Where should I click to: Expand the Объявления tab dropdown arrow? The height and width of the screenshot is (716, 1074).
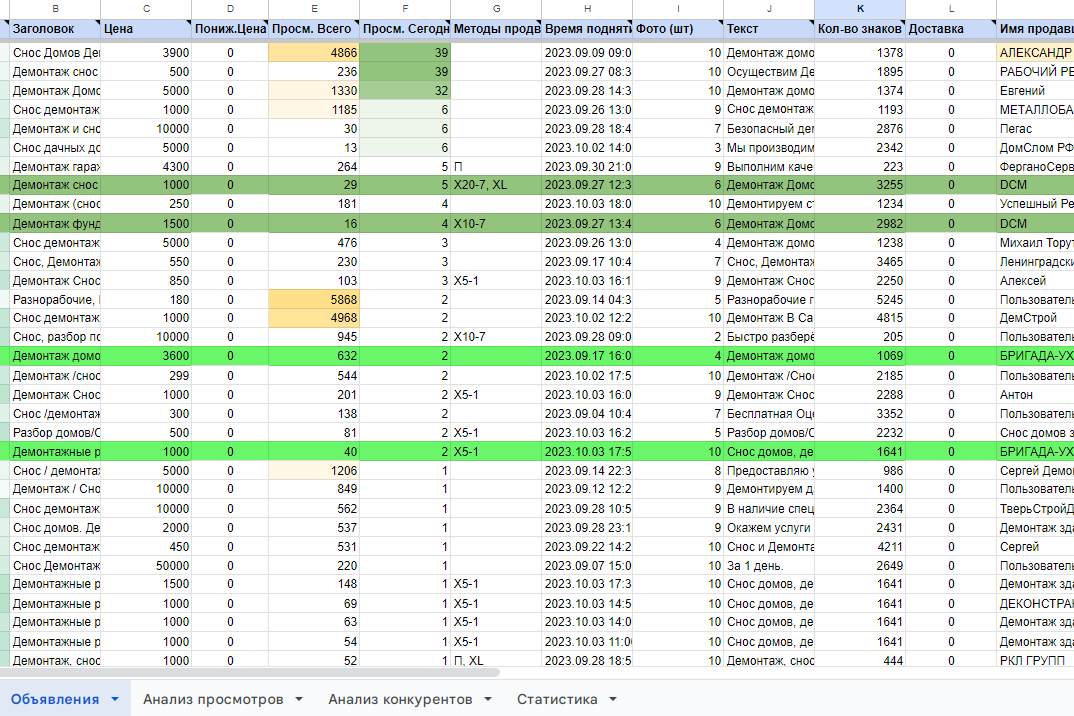tap(115, 699)
